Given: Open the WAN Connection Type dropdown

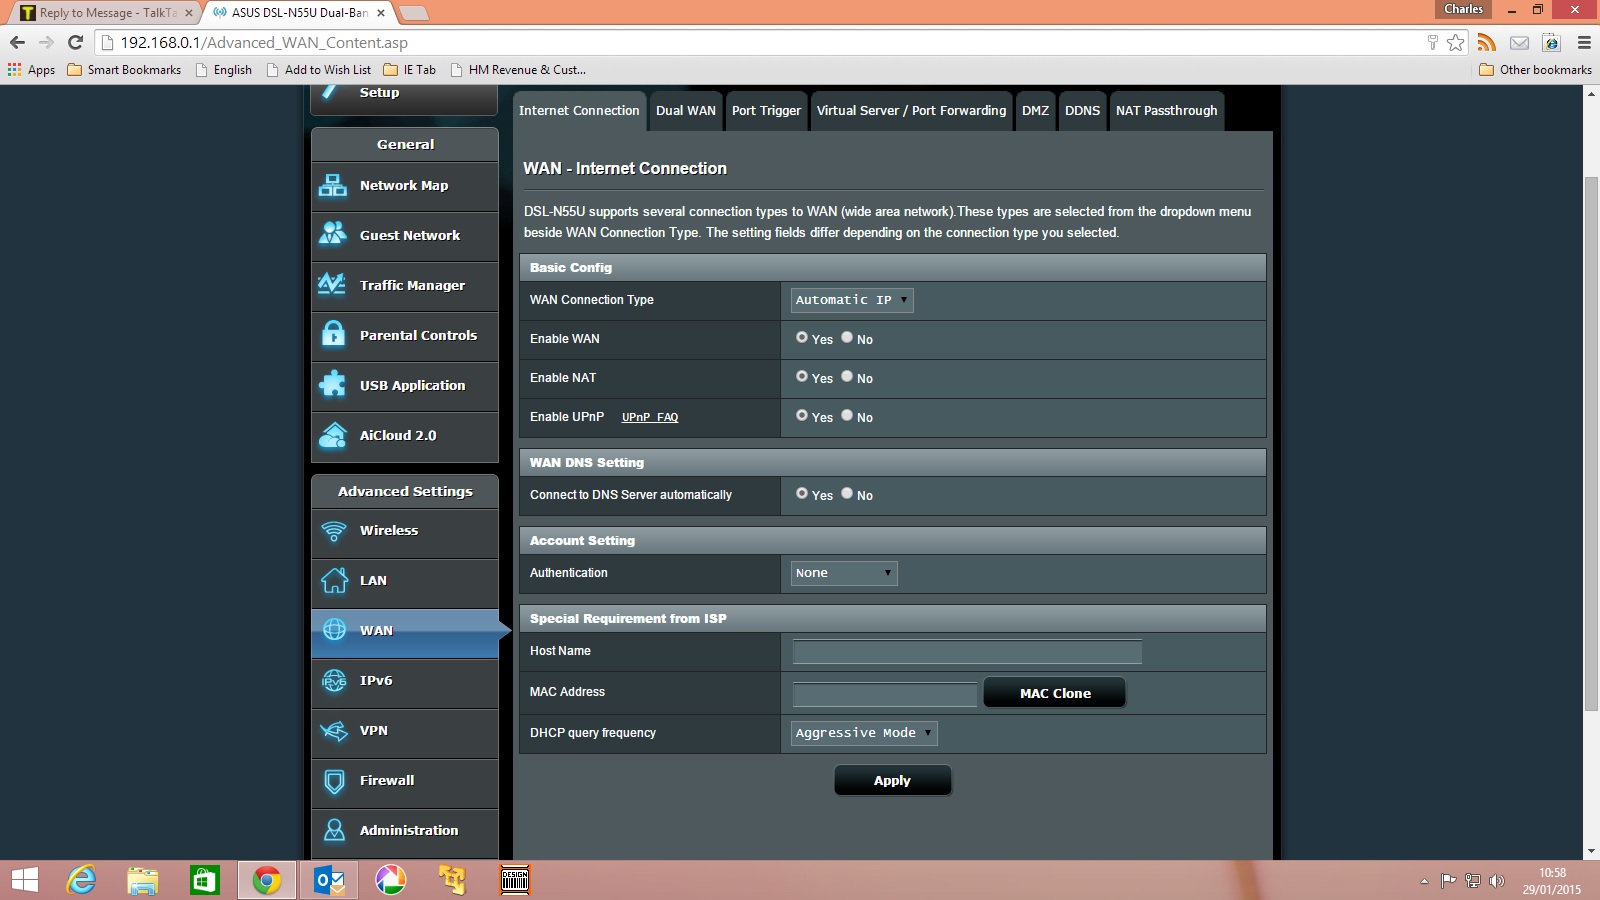Looking at the screenshot, I should 850,300.
